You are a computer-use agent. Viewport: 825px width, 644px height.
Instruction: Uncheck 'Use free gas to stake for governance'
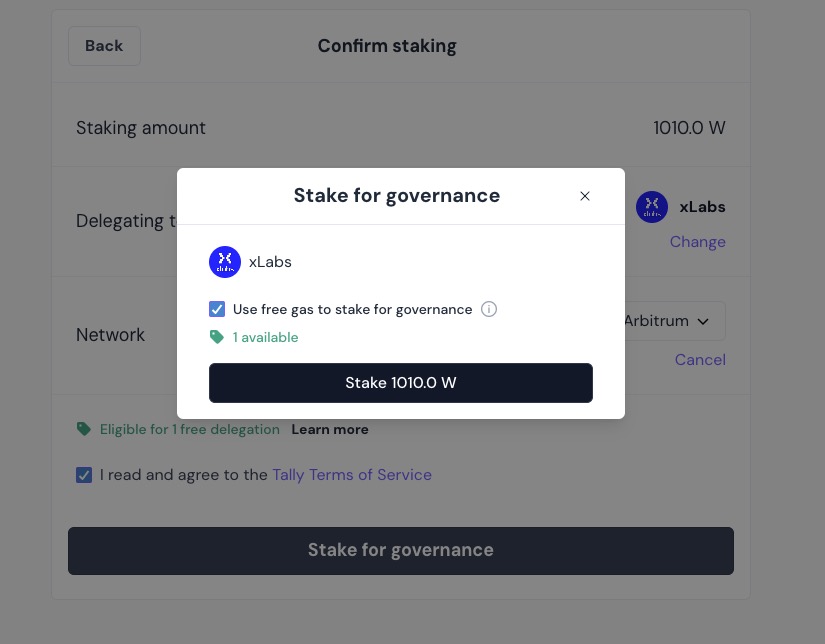pyautogui.click(x=217, y=309)
